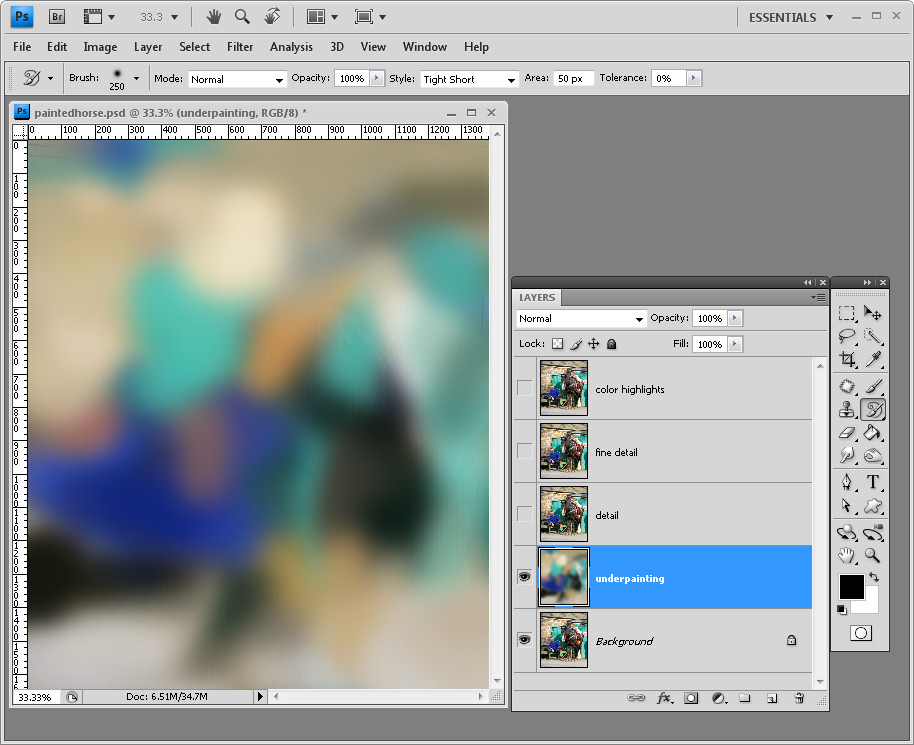Launch Adobe Bridge
The height and width of the screenshot is (745, 914).
tap(57, 17)
